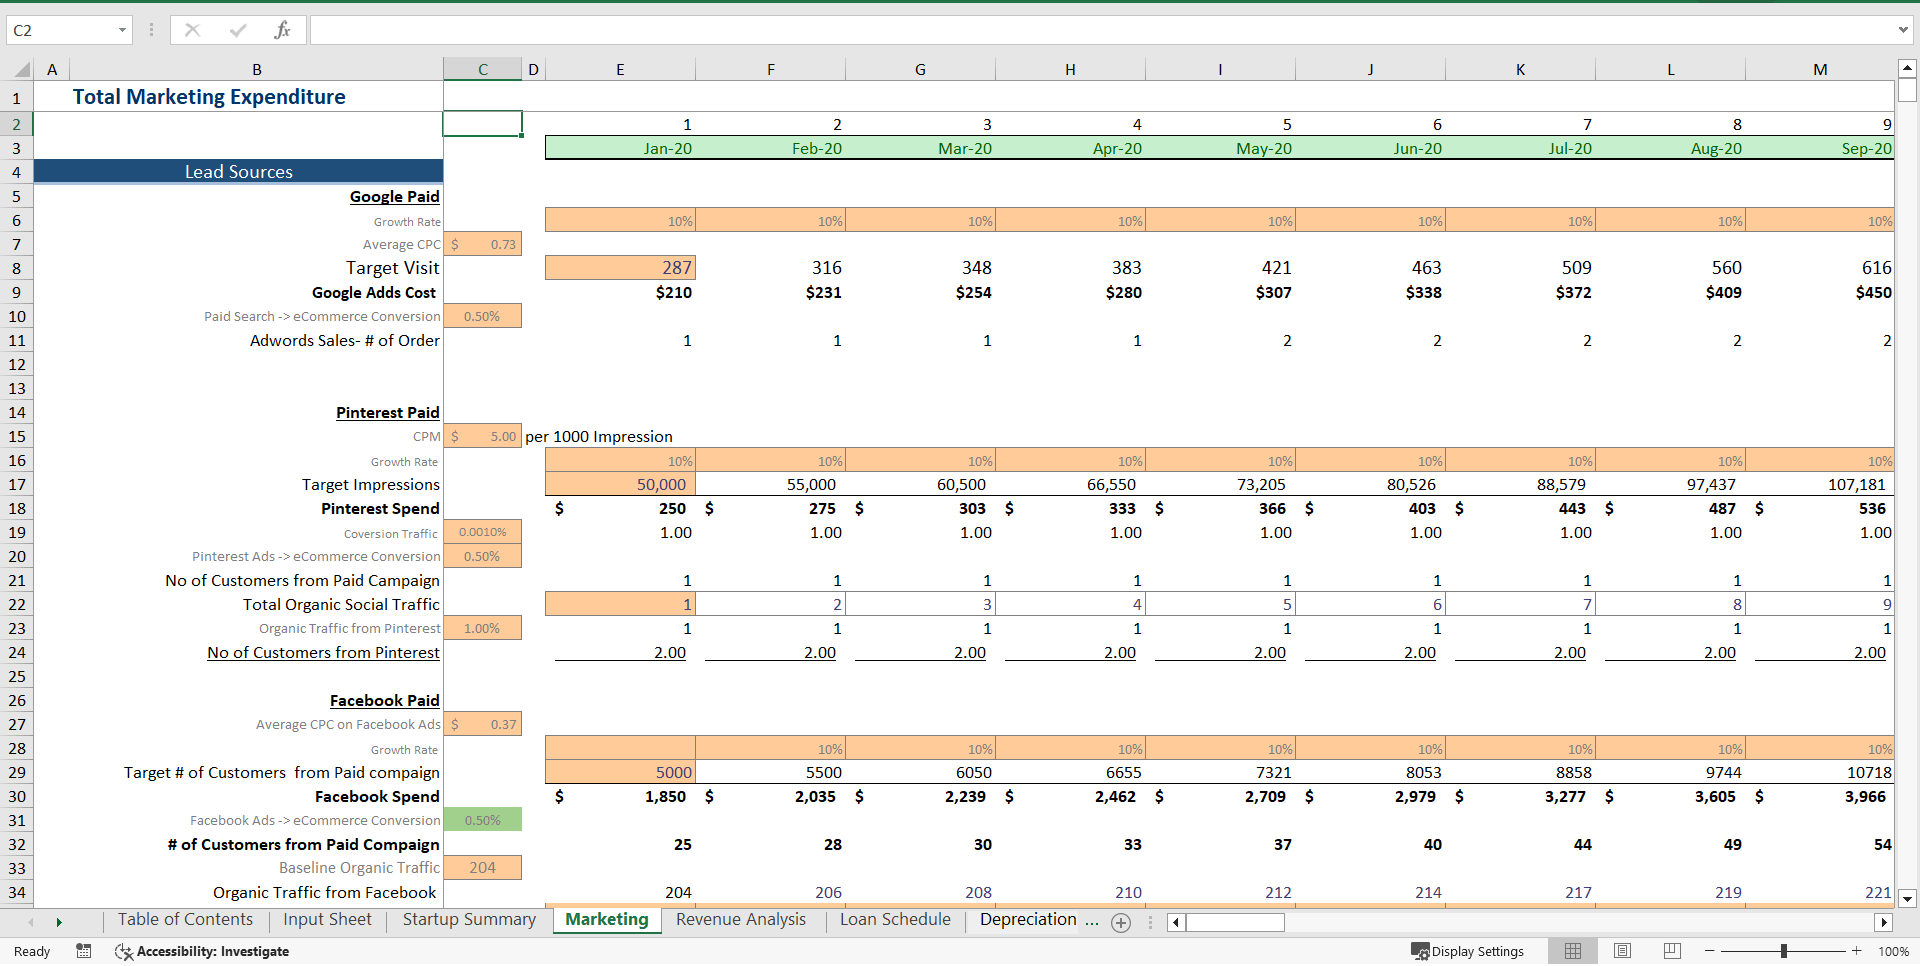
Task: Open the Name Box dropdown arrow
Action: (x=122, y=30)
